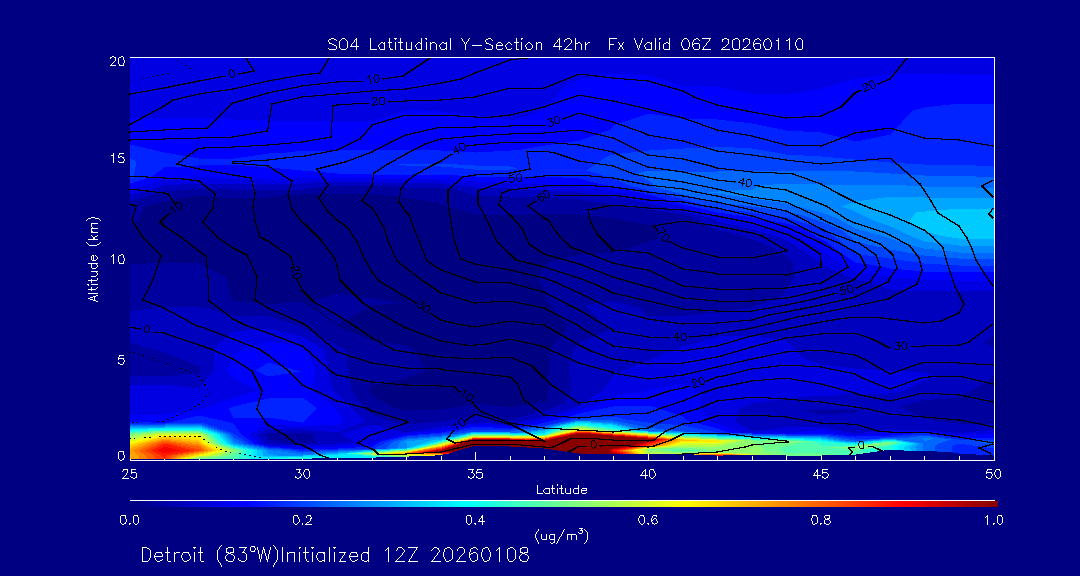
Task: Click the altitude tick label 15
Action: tap(115, 159)
